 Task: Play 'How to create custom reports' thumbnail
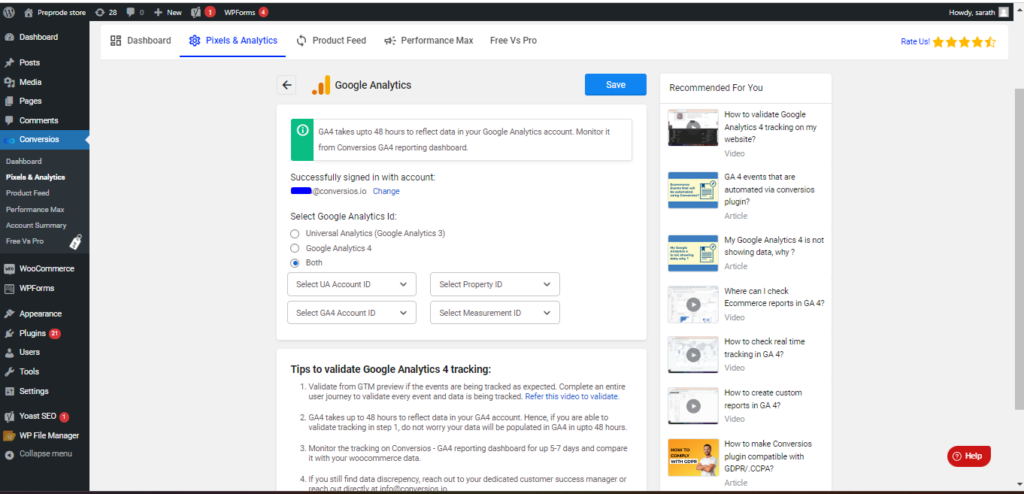tap(693, 406)
